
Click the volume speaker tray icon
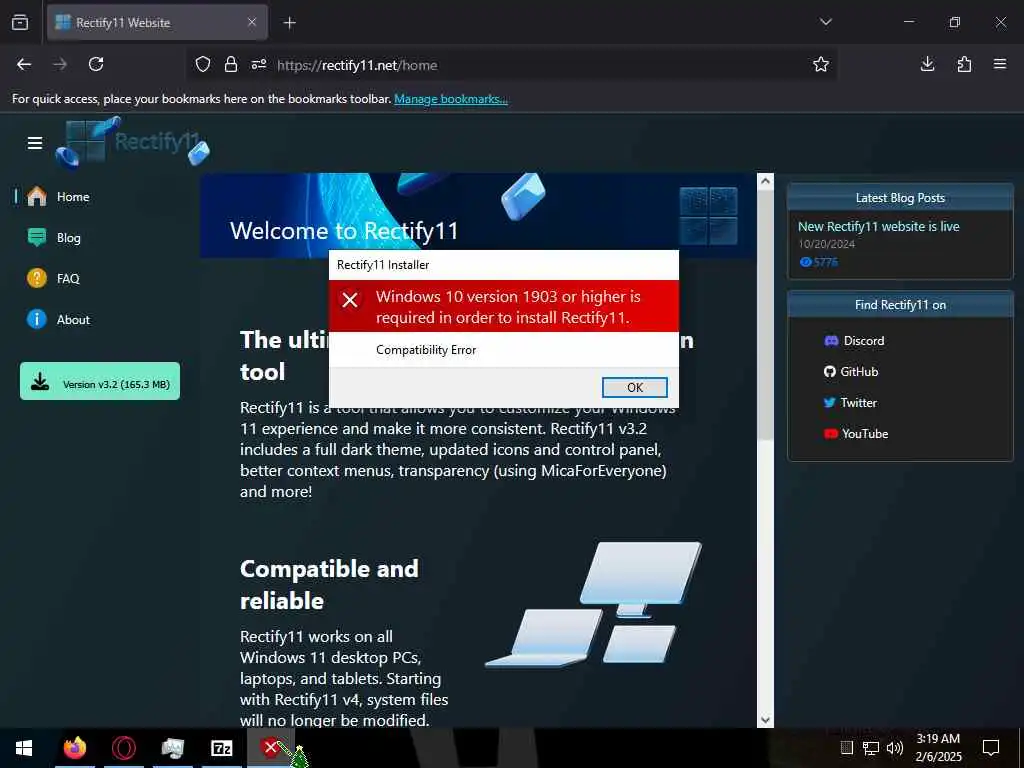895,748
